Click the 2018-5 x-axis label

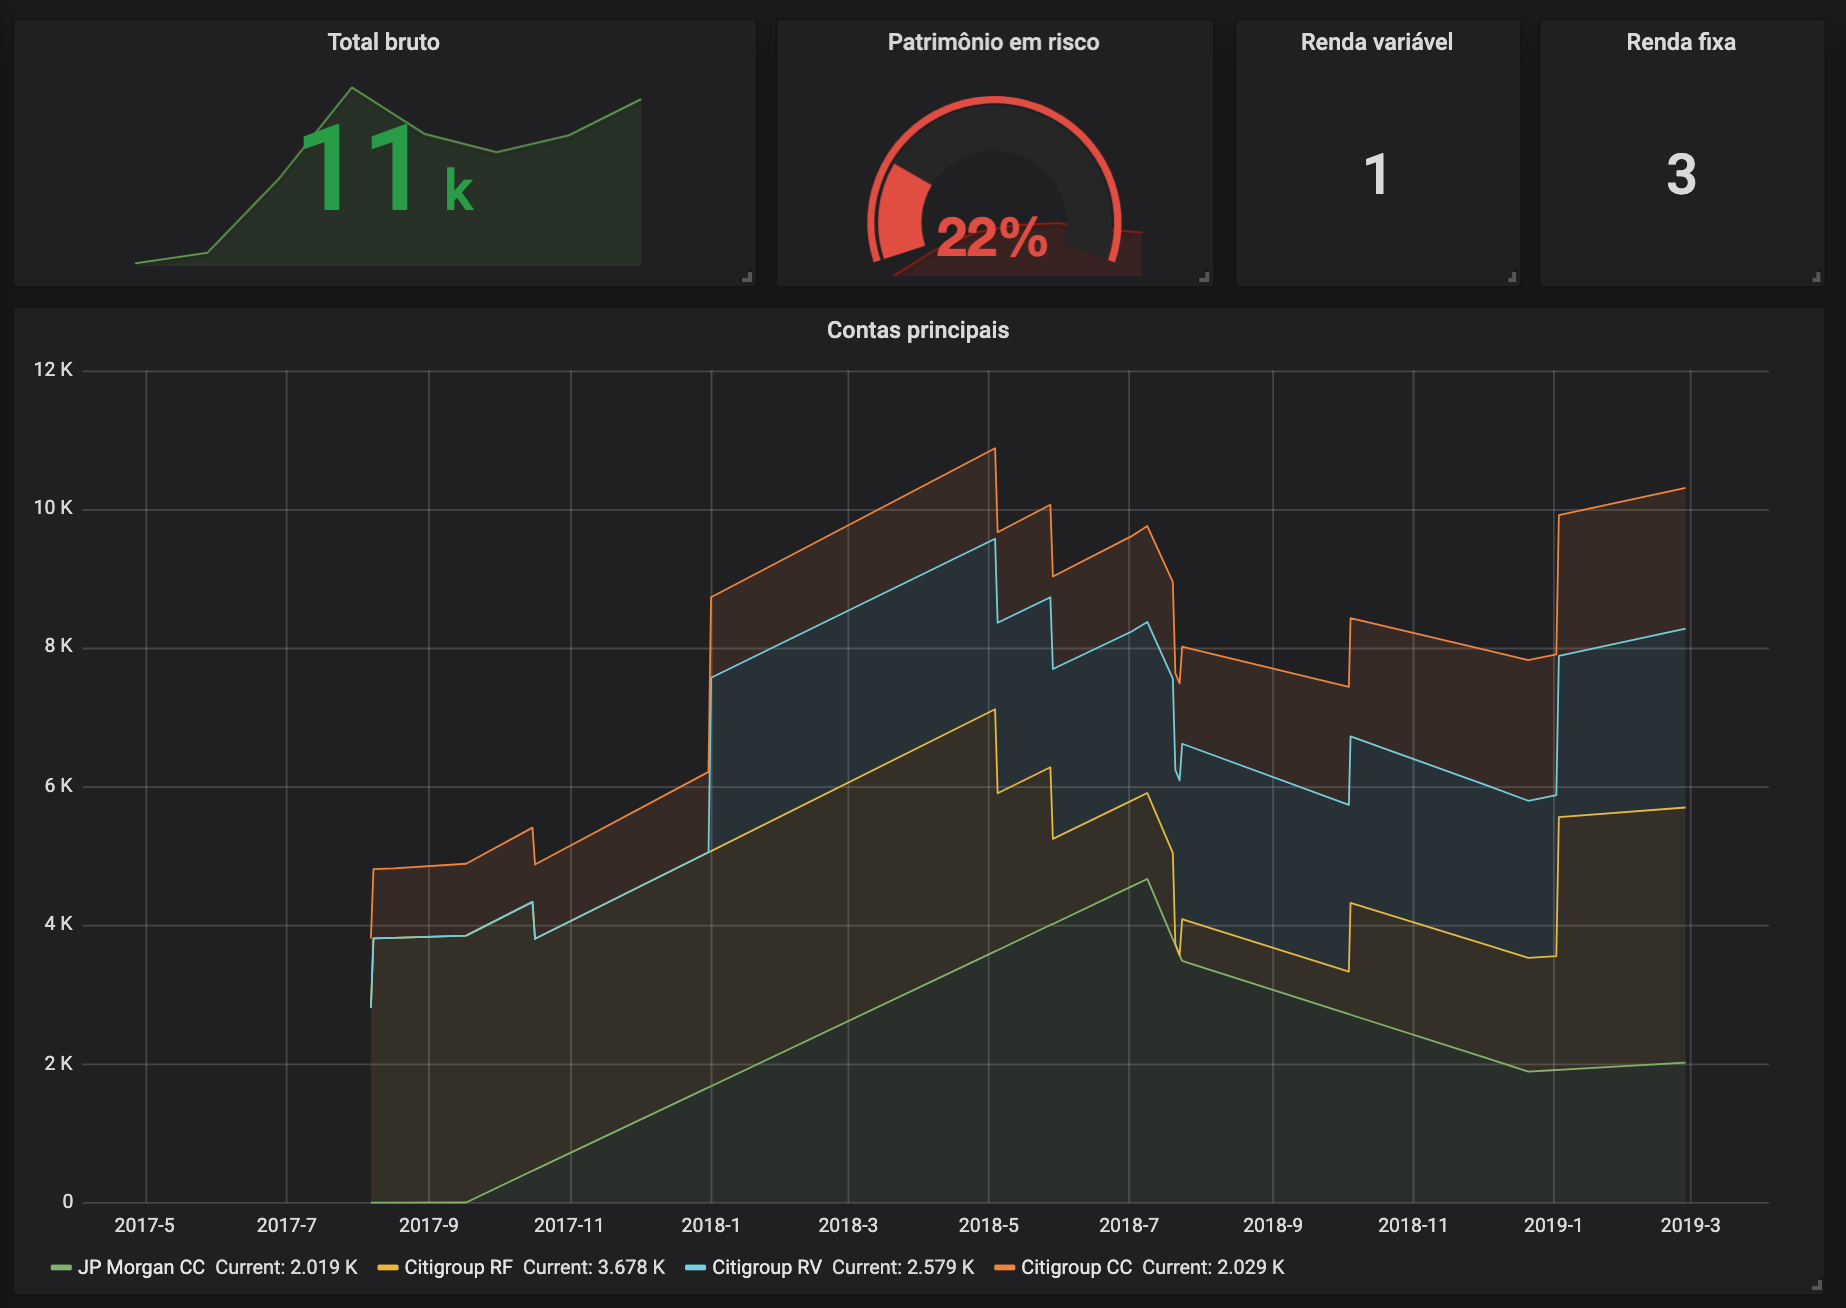point(988,1225)
